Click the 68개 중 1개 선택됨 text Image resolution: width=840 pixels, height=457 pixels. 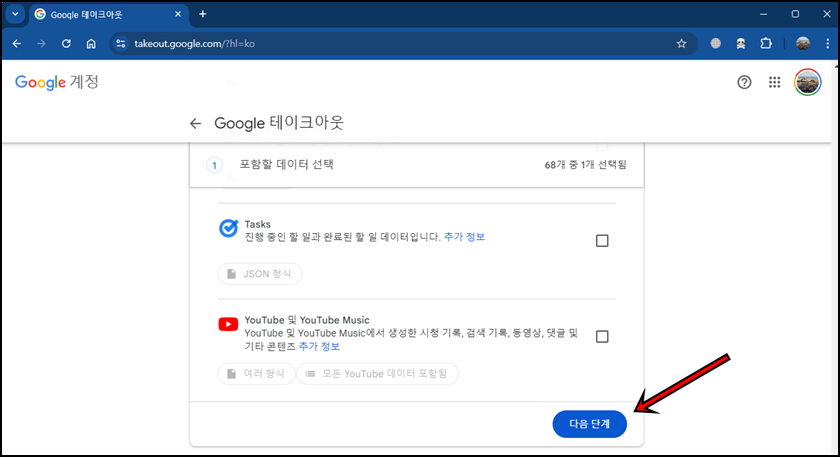tap(586, 165)
